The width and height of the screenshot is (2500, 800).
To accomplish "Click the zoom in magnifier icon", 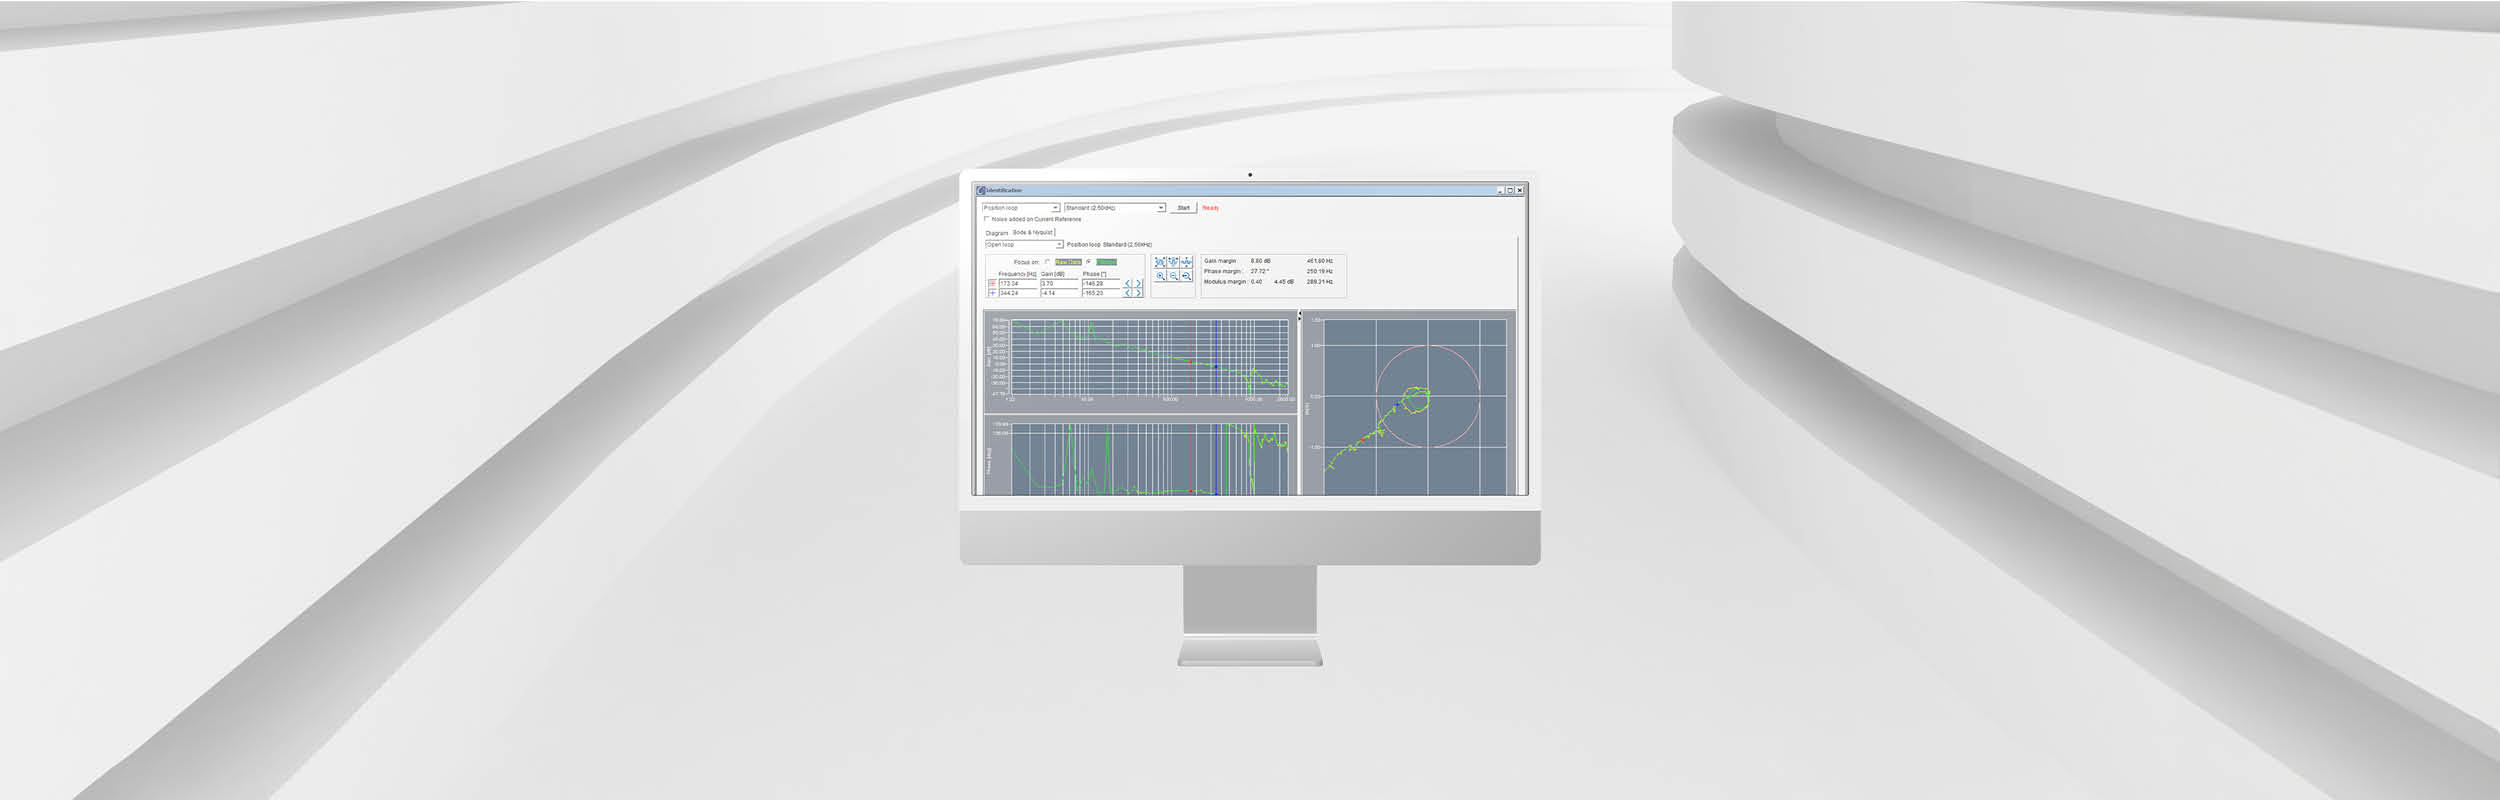I will (1160, 276).
